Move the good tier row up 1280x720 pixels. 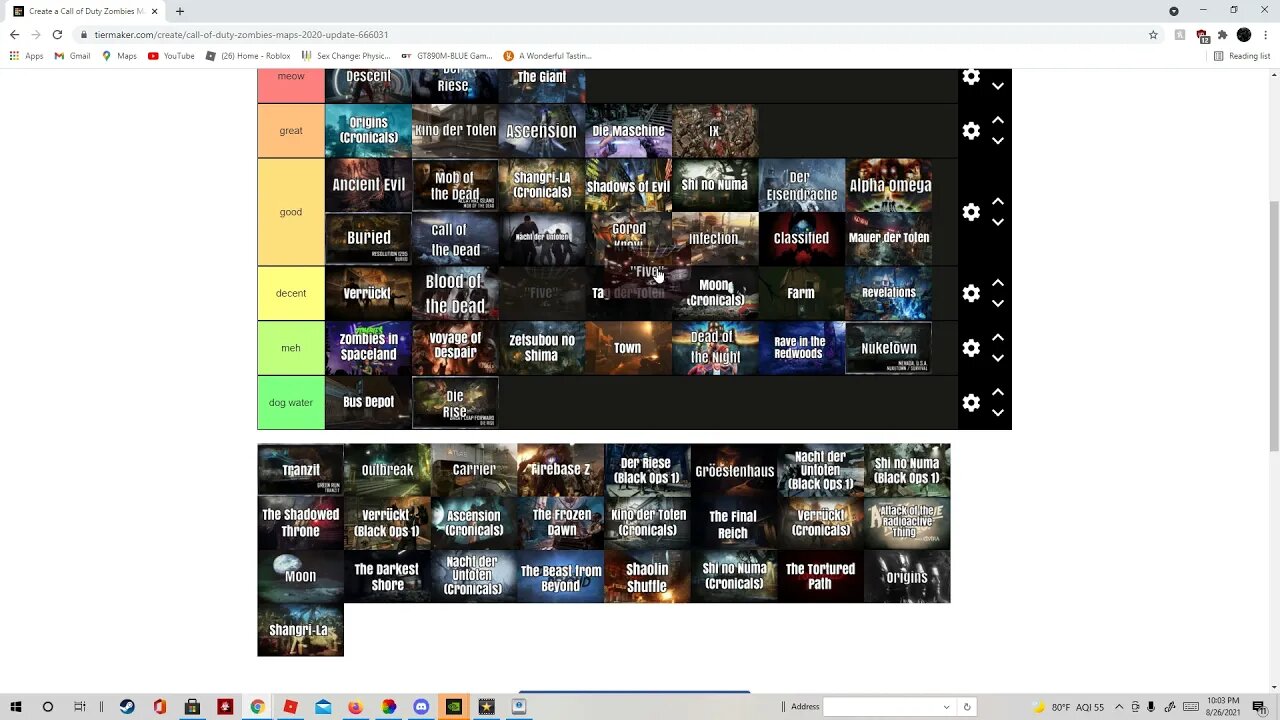[998, 201]
